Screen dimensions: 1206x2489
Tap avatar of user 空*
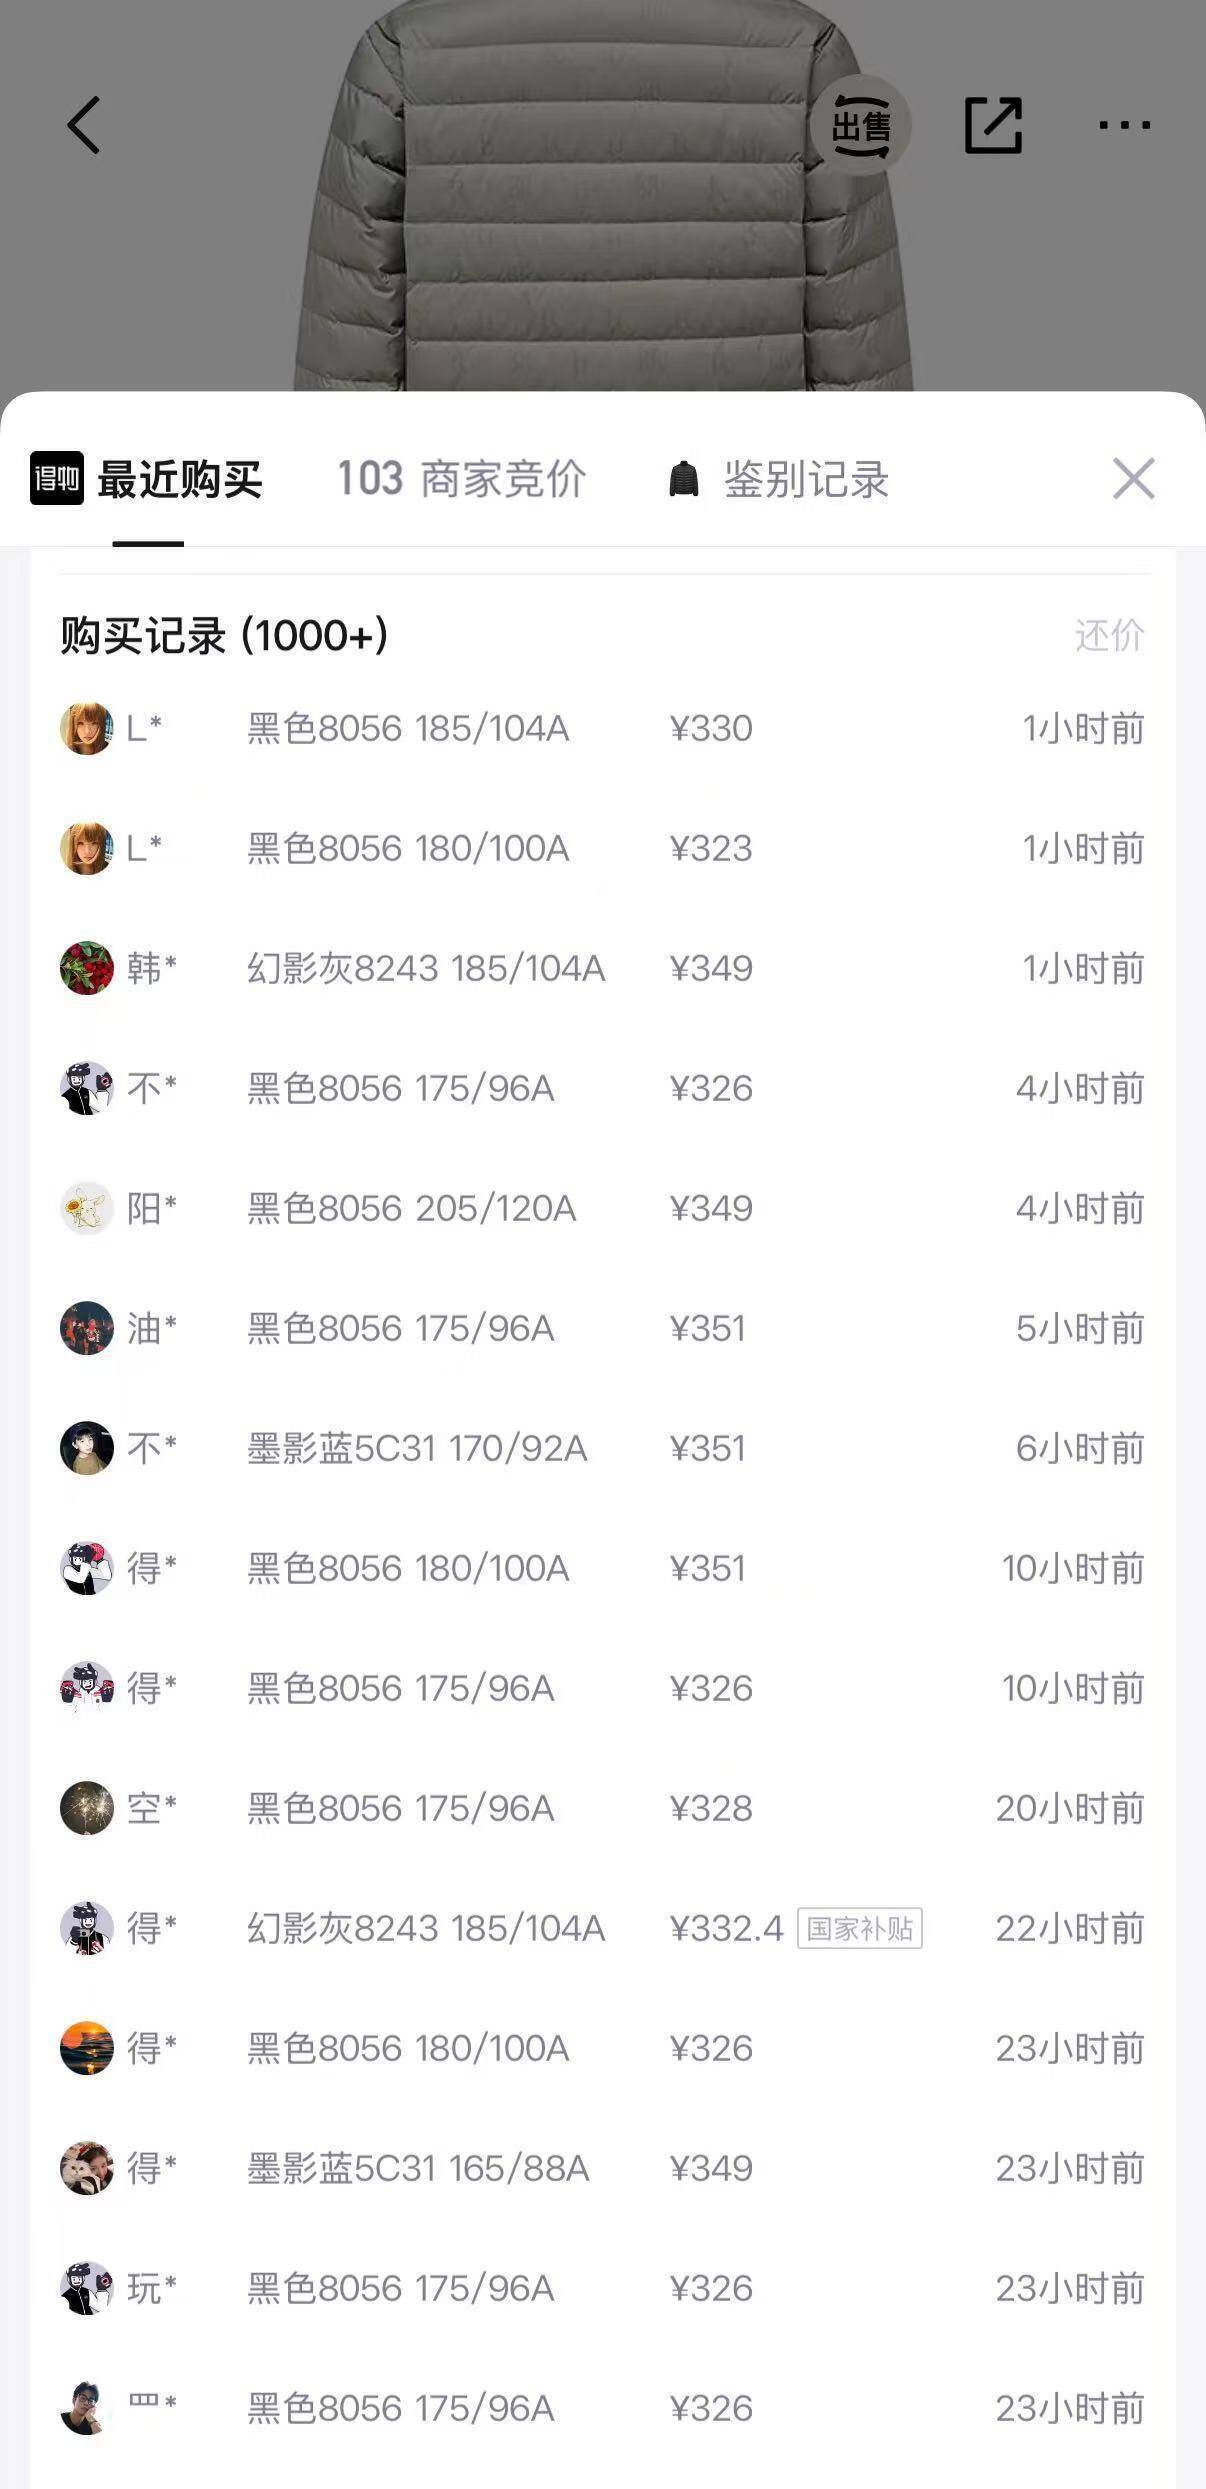click(x=87, y=1808)
